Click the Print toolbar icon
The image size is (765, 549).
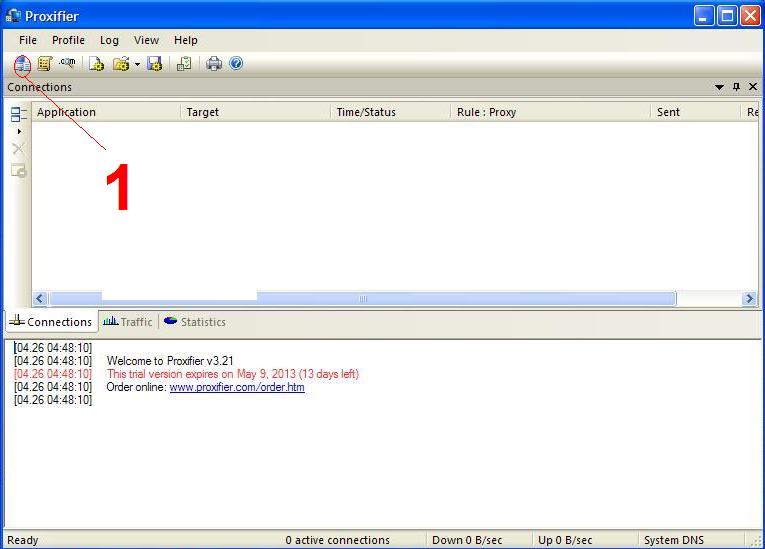click(214, 64)
